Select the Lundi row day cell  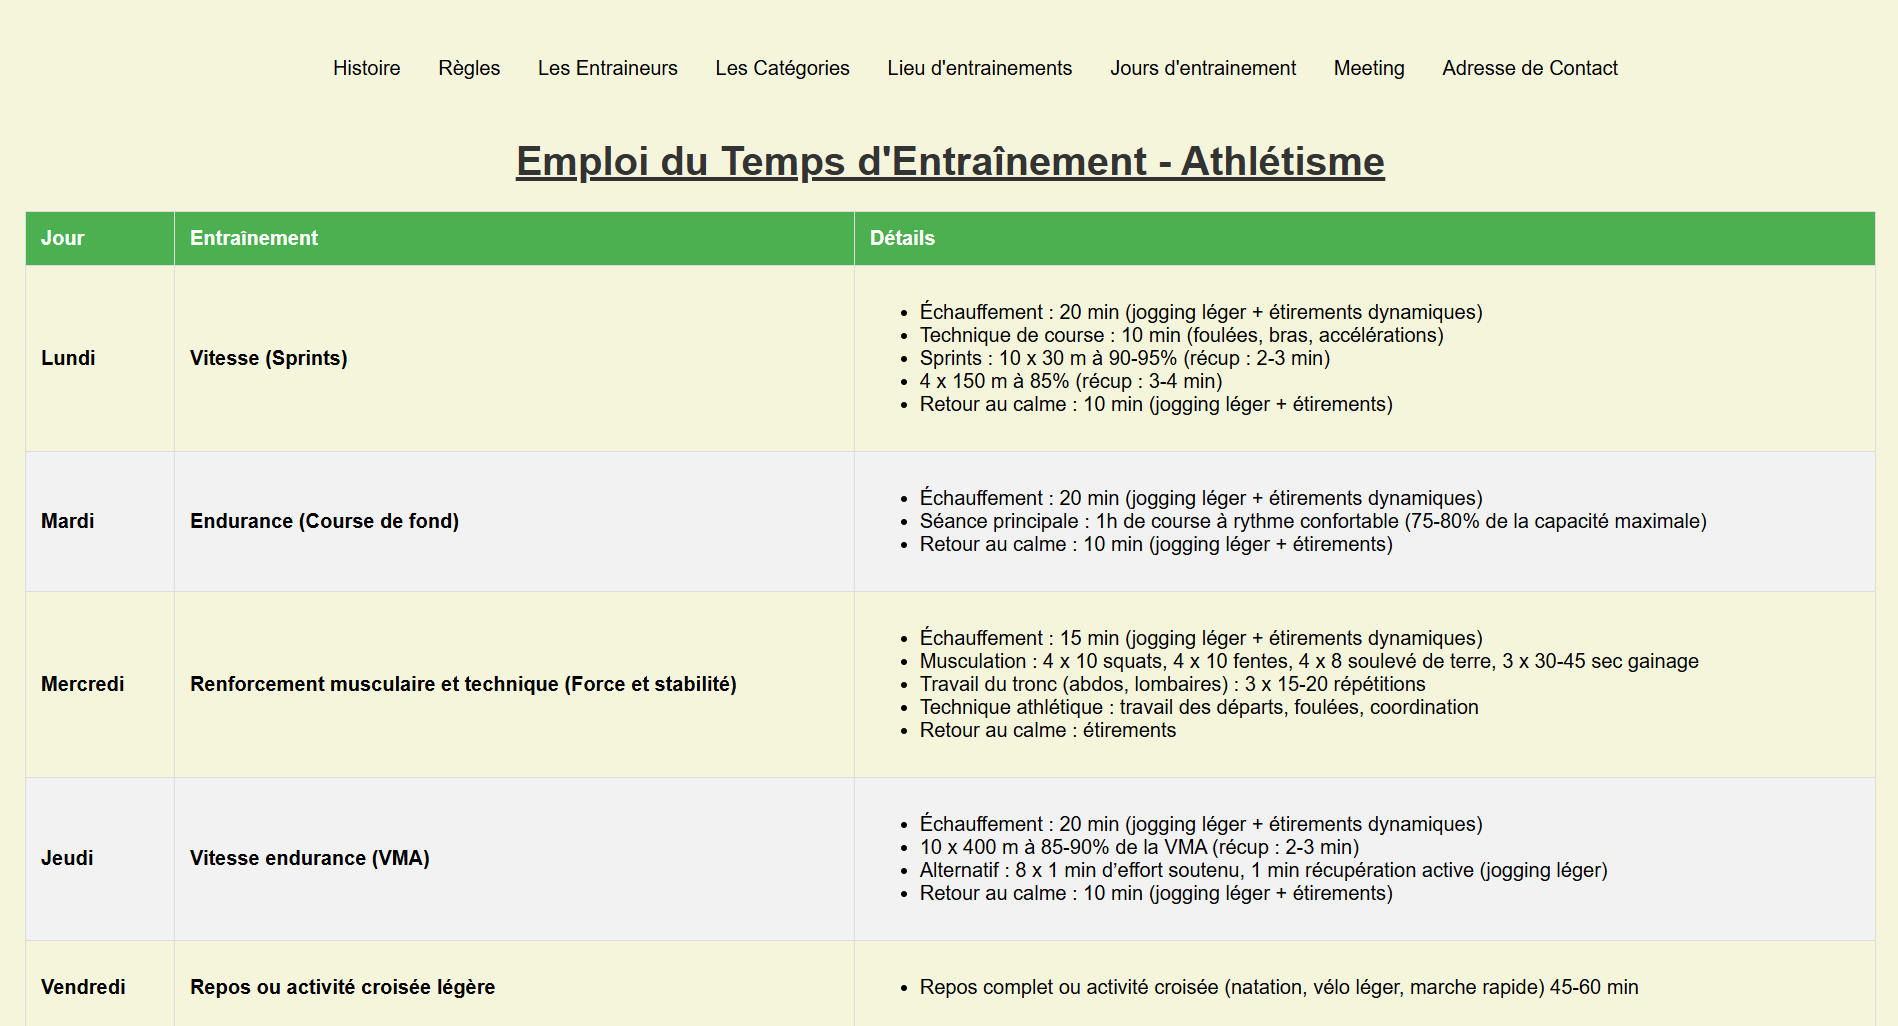click(x=68, y=358)
